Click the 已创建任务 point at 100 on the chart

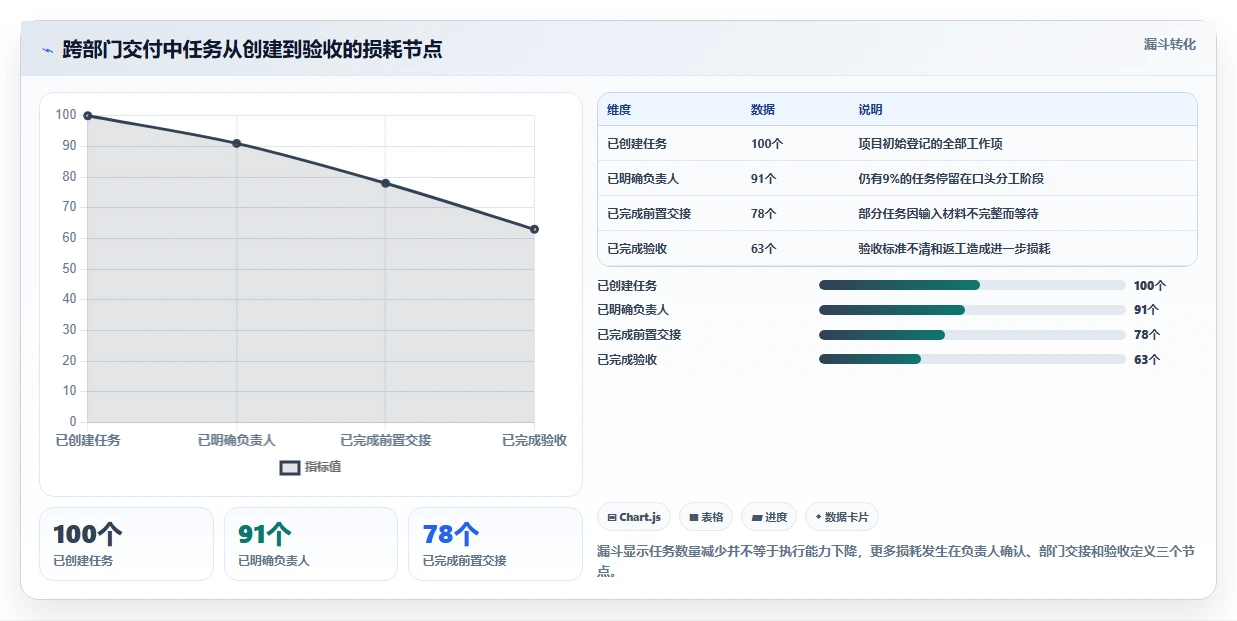click(x=88, y=116)
